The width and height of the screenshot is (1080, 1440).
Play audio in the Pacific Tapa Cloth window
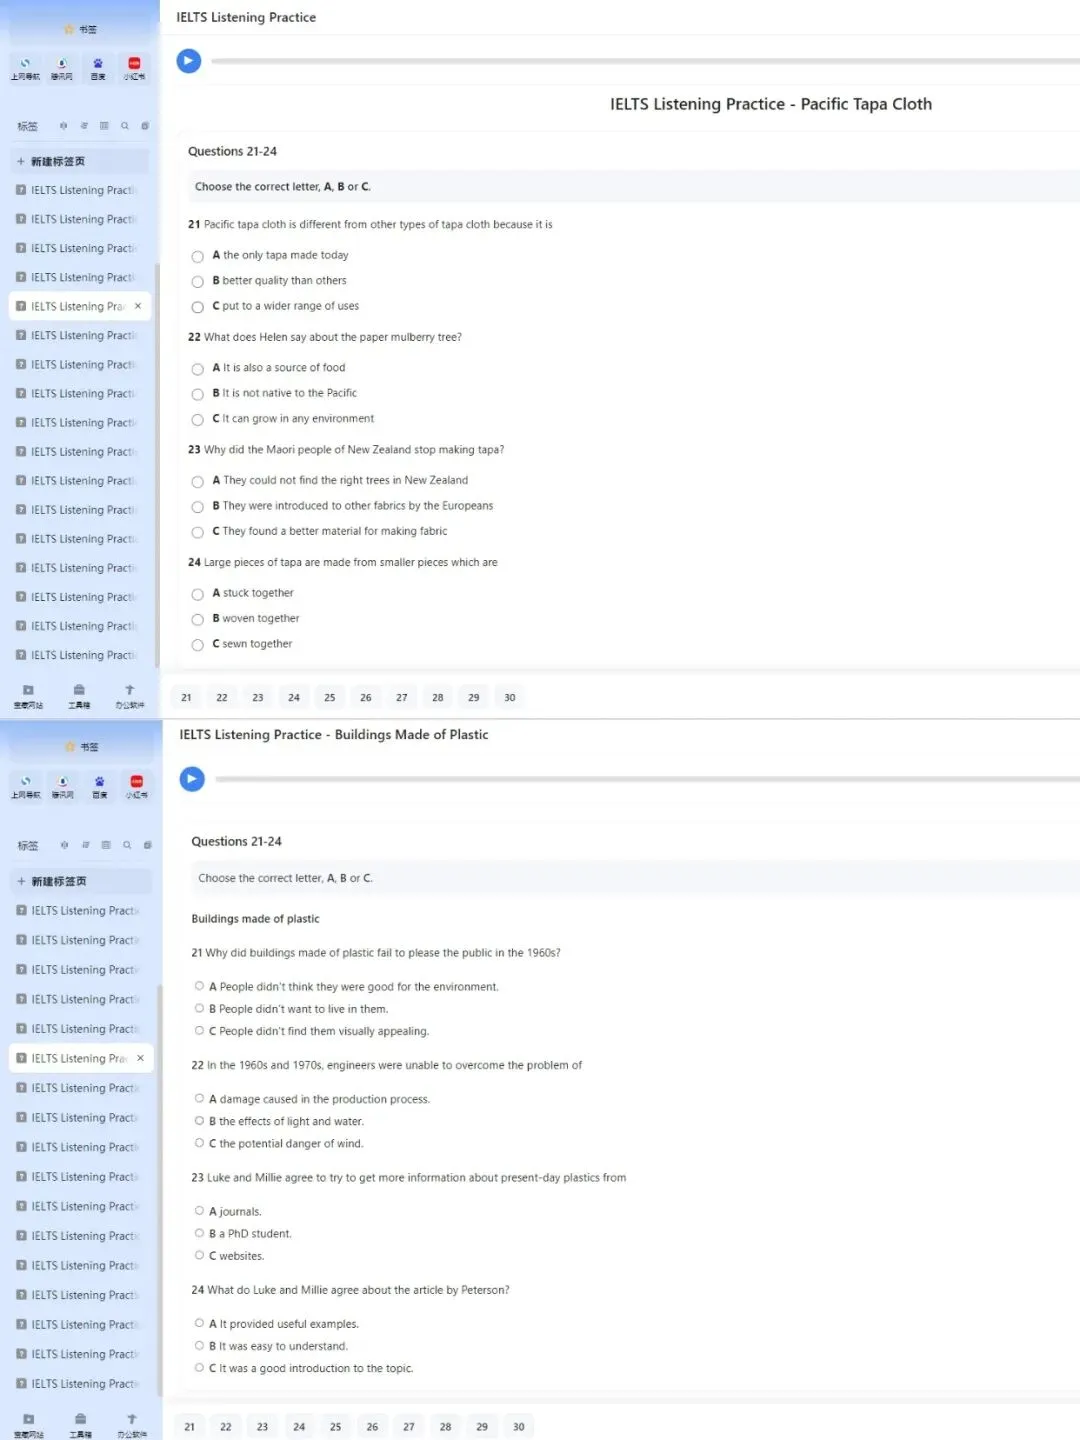189,61
